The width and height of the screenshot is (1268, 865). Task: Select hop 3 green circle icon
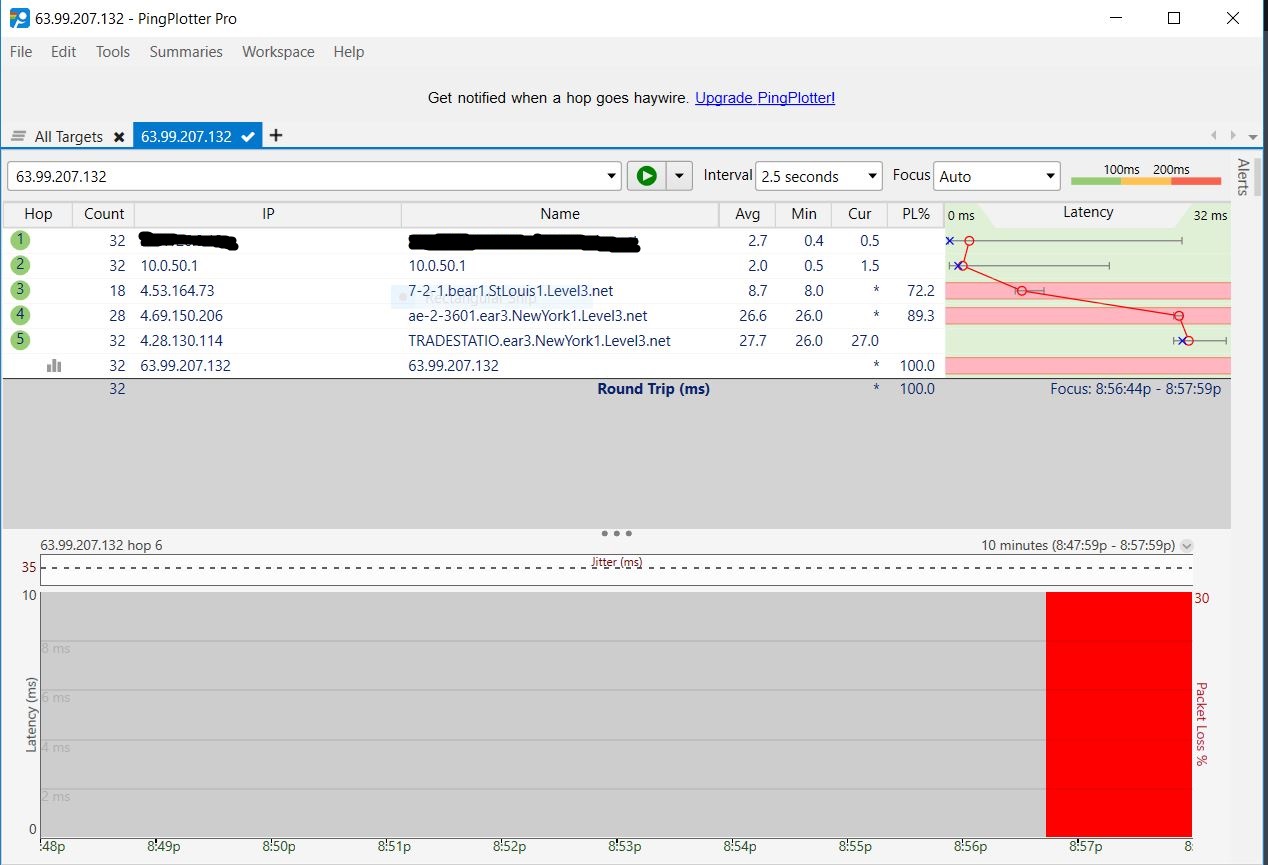pyautogui.click(x=21, y=290)
